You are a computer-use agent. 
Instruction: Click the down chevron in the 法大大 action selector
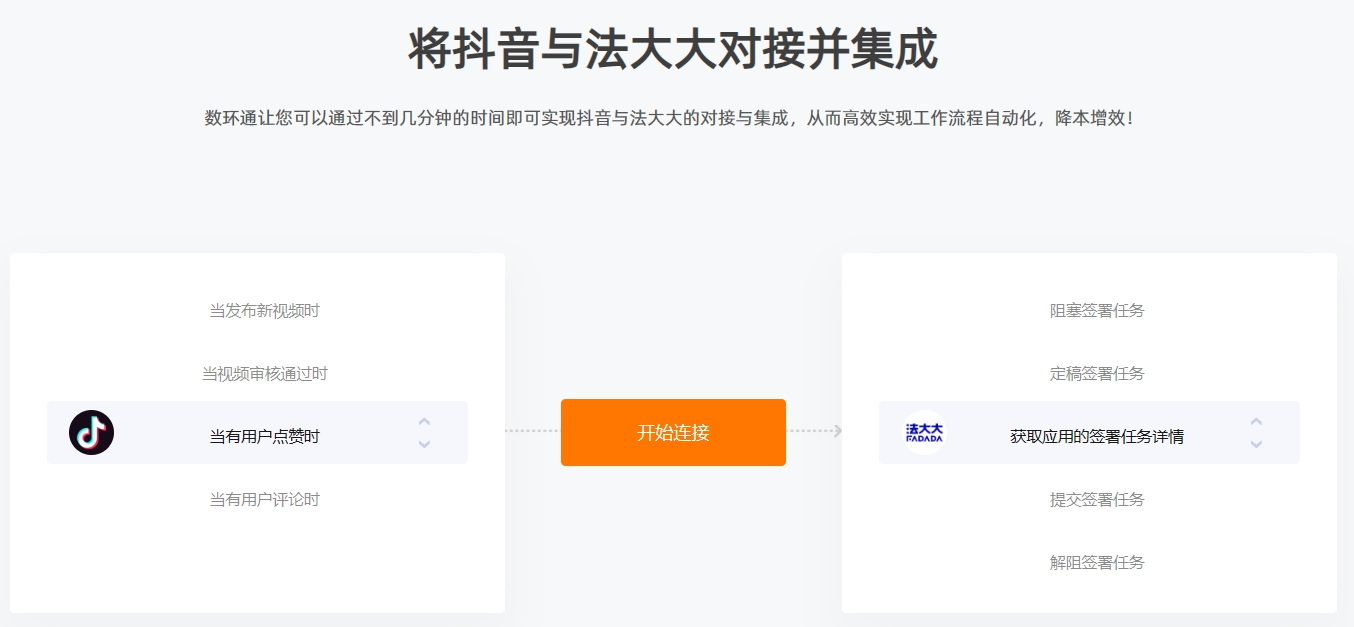[x=1256, y=443]
